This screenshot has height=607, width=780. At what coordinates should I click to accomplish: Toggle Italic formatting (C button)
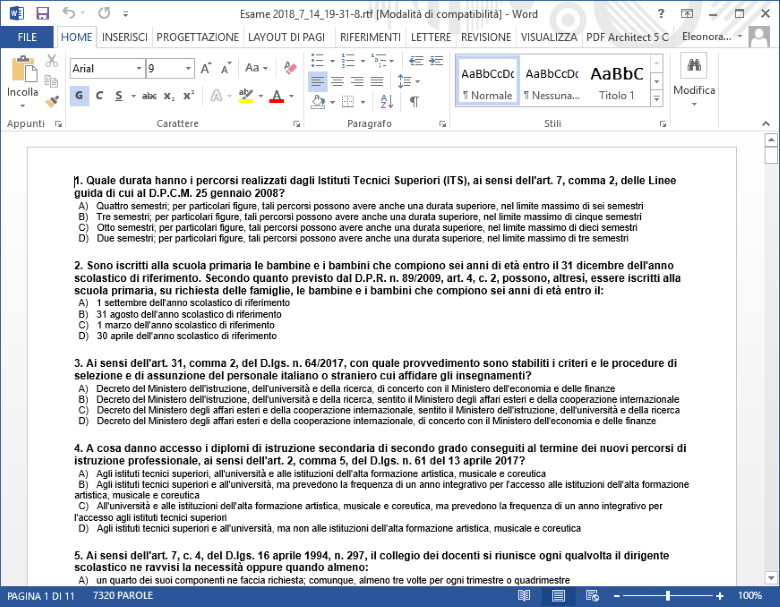click(x=101, y=96)
